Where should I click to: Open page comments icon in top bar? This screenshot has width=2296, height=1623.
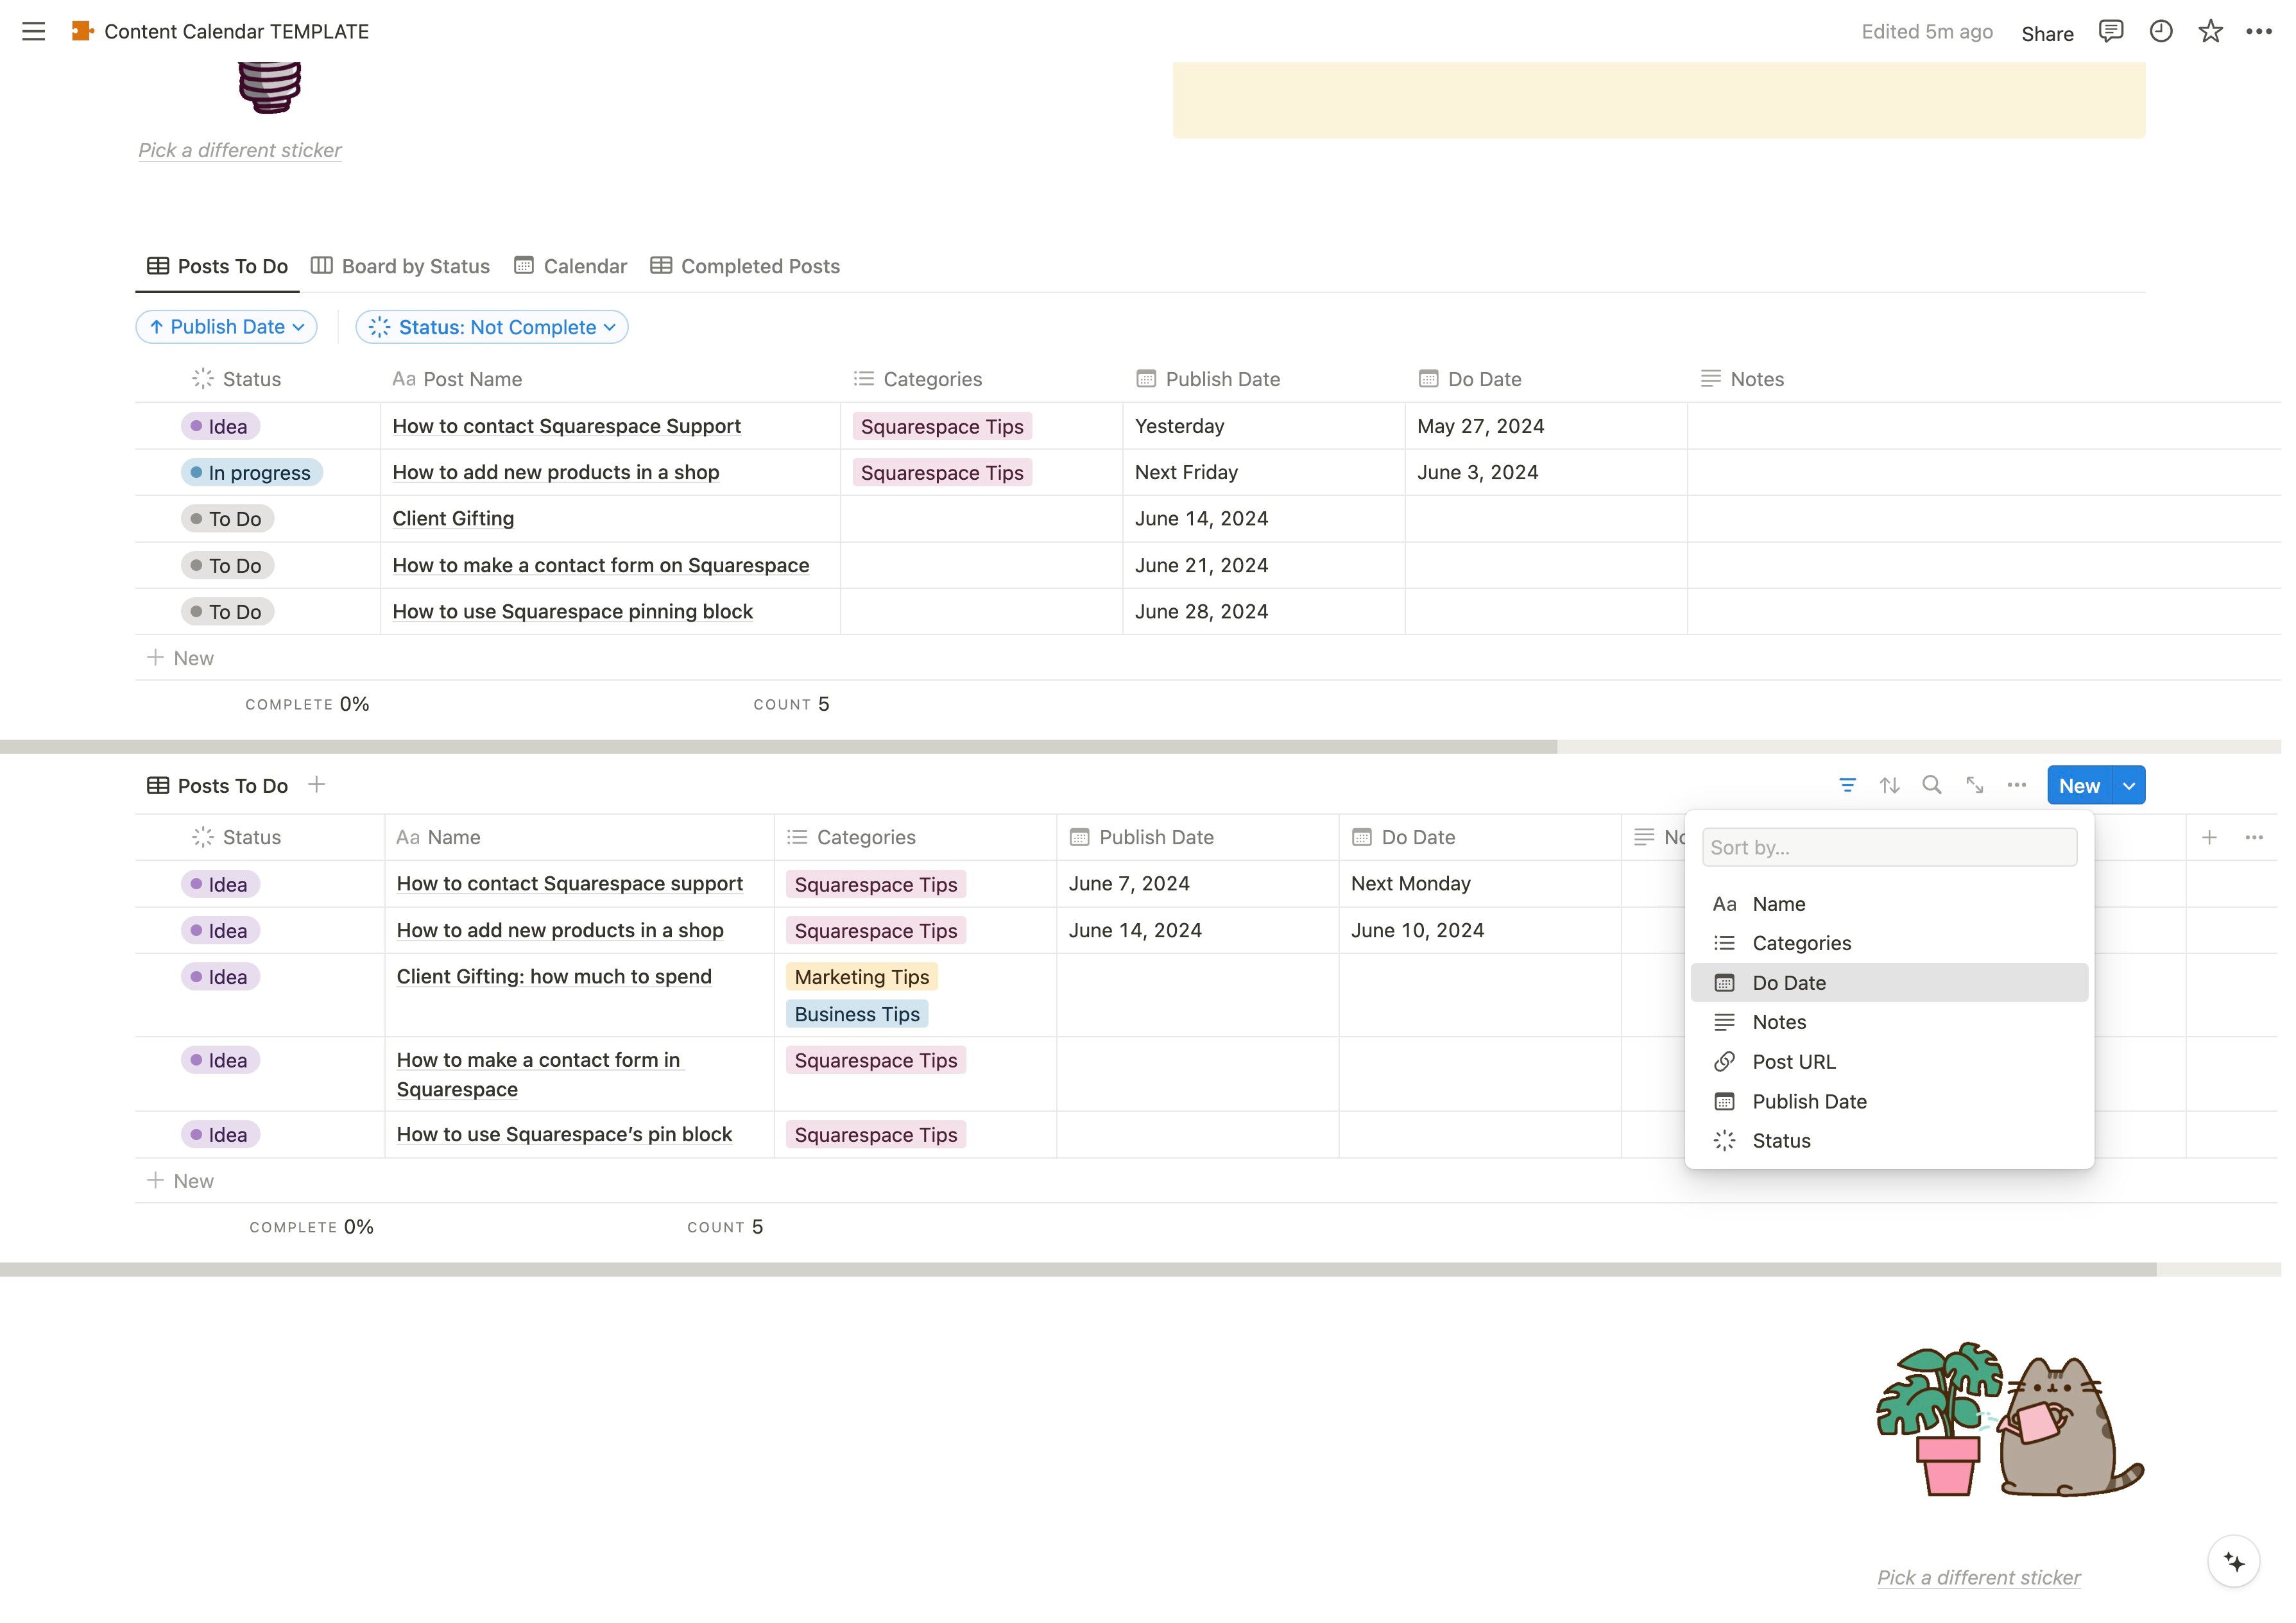pyautogui.click(x=2110, y=31)
